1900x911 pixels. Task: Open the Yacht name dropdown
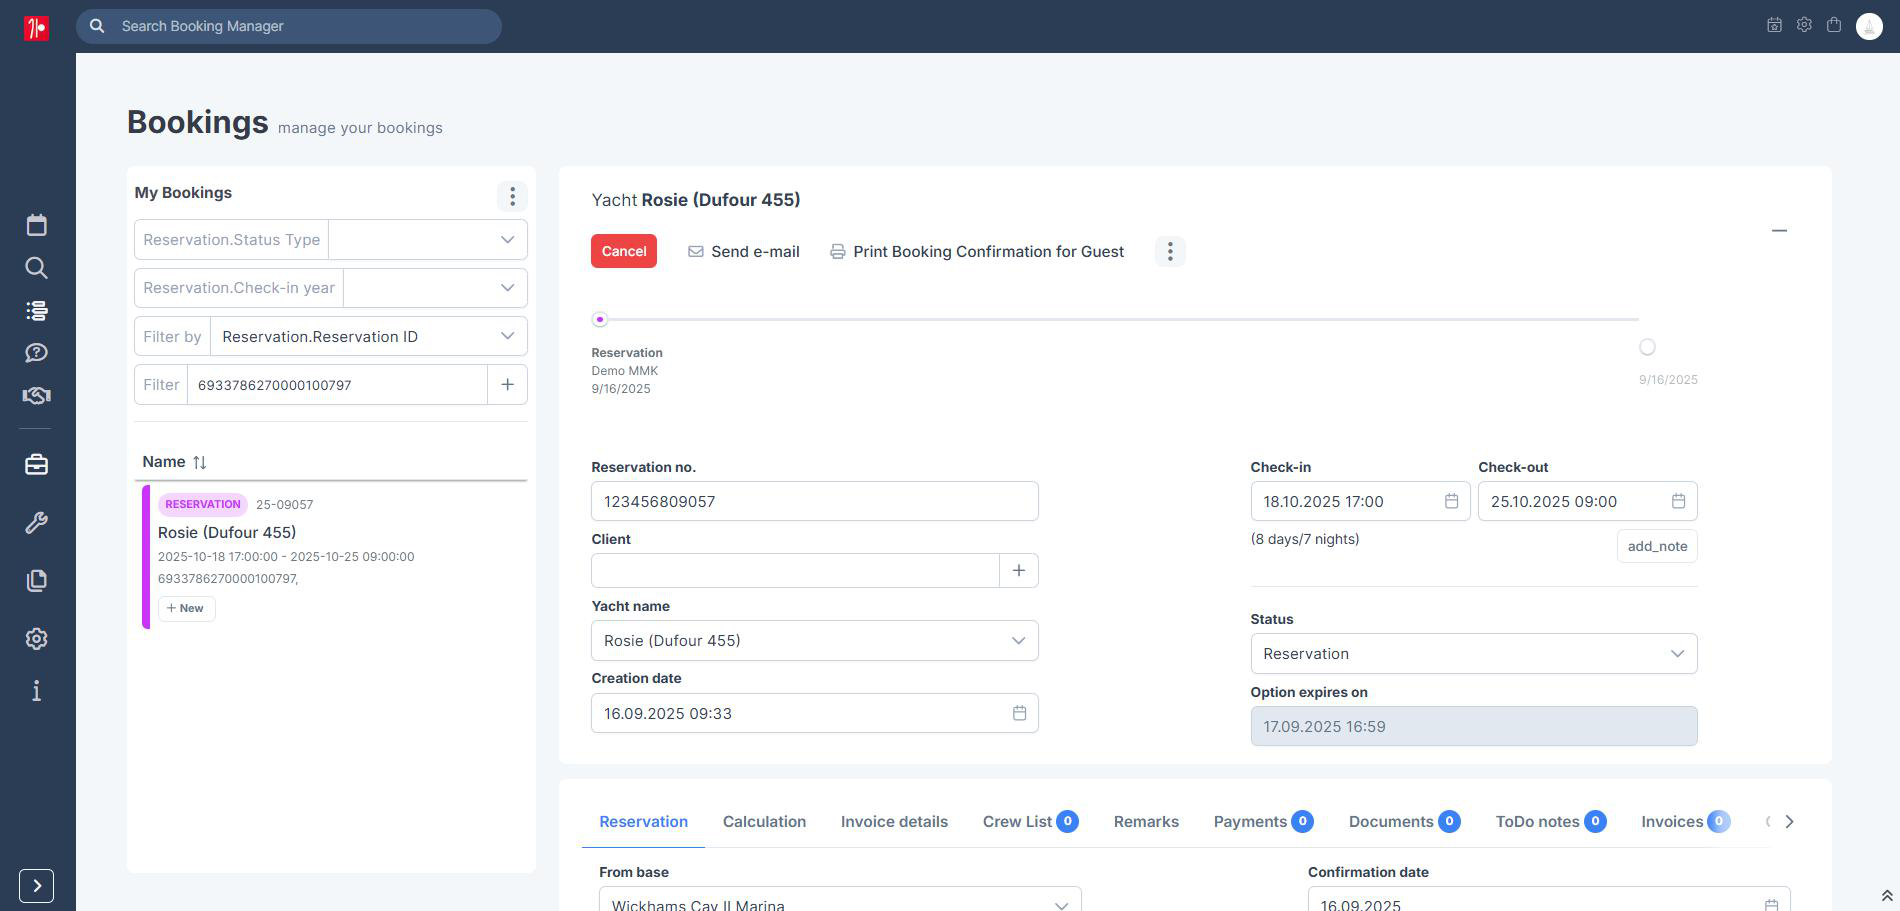click(815, 641)
